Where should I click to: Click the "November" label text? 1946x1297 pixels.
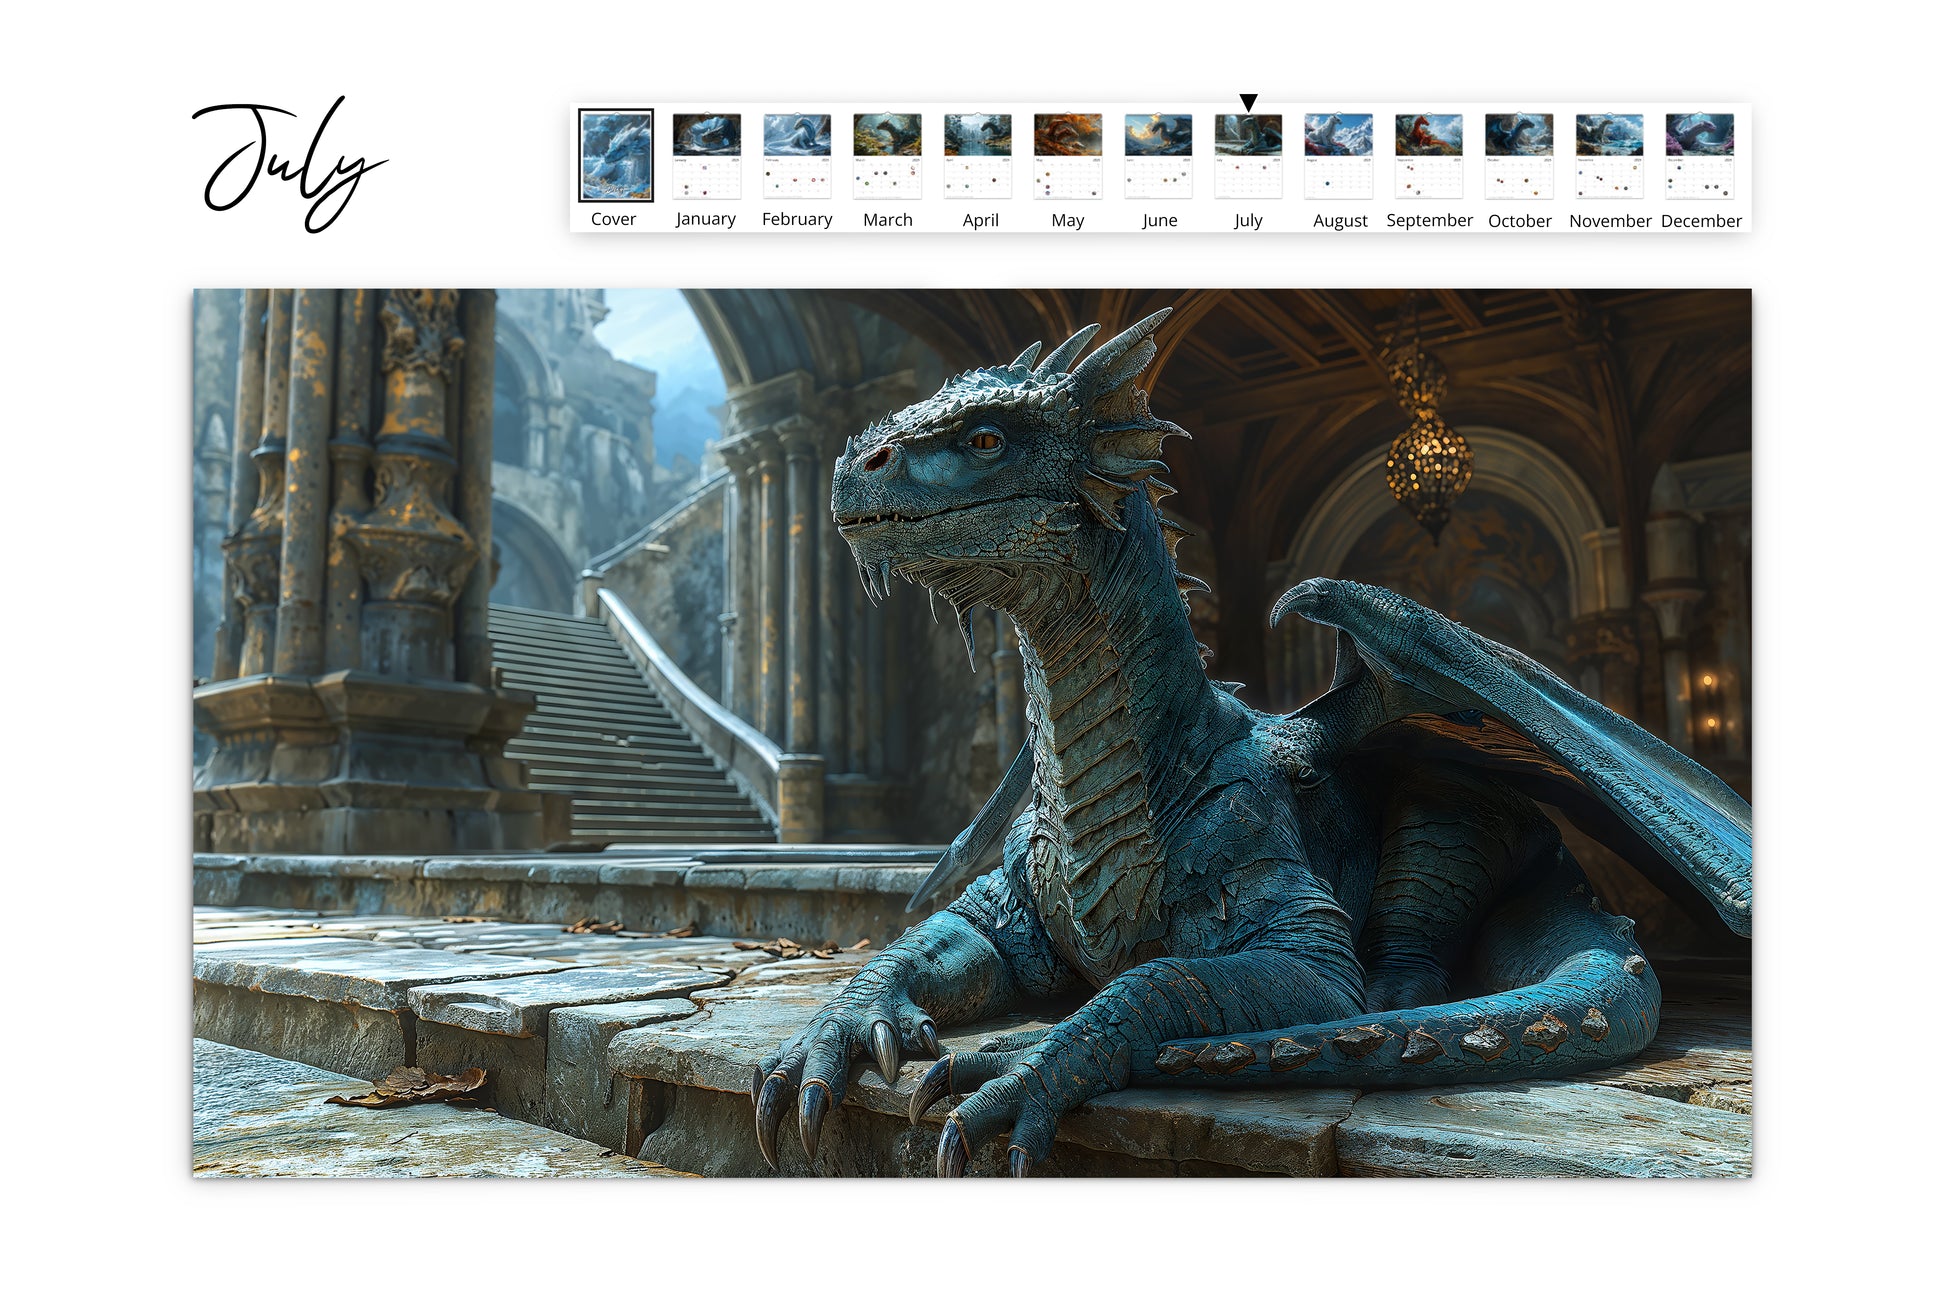coord(1610,221)
